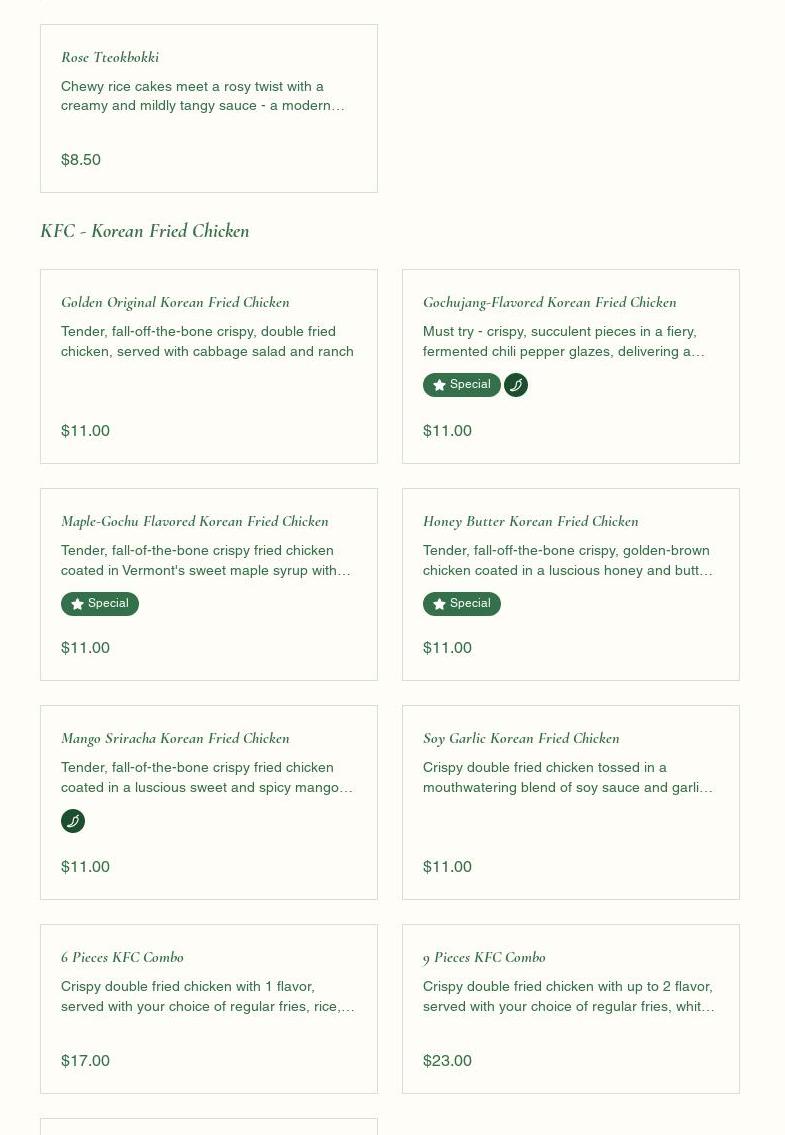
Task: Select the Gochujang-Flavored Korean Fried Chicken title
Action: coord(549,302)
